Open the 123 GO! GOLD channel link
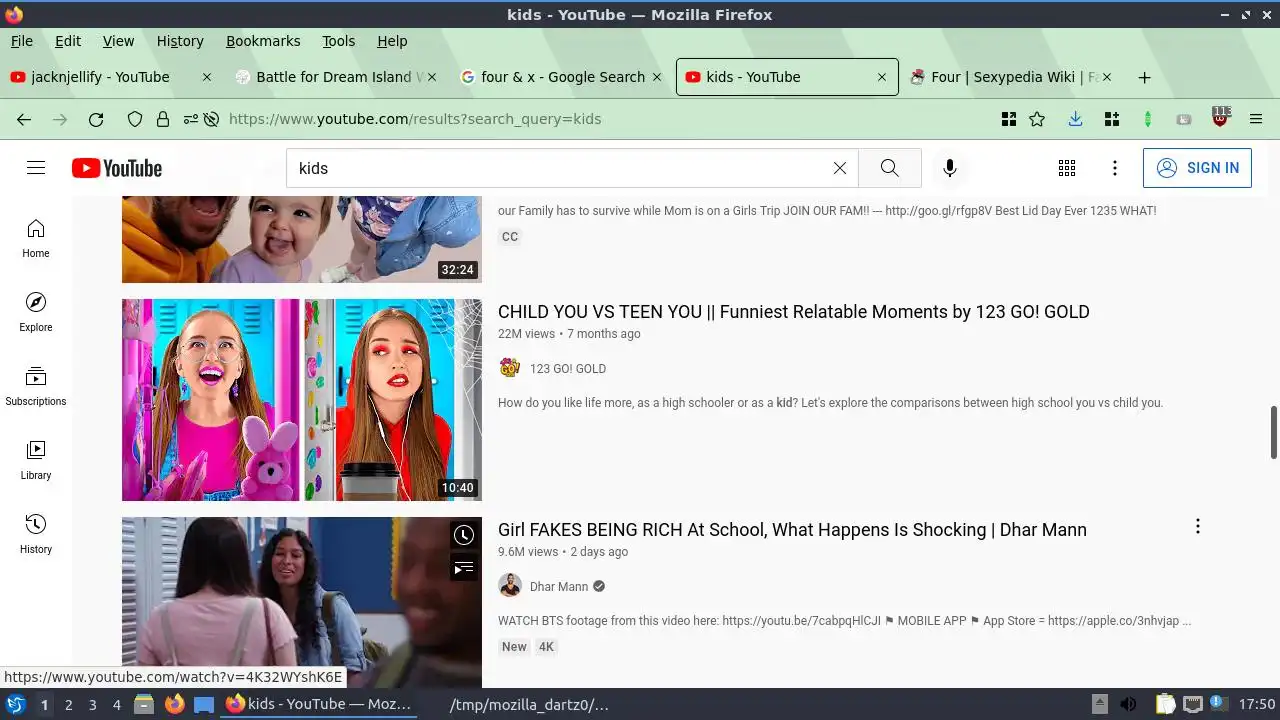The height and width of the screenshot is (720, 1280). pyautogui.click(x=568, y=369)
